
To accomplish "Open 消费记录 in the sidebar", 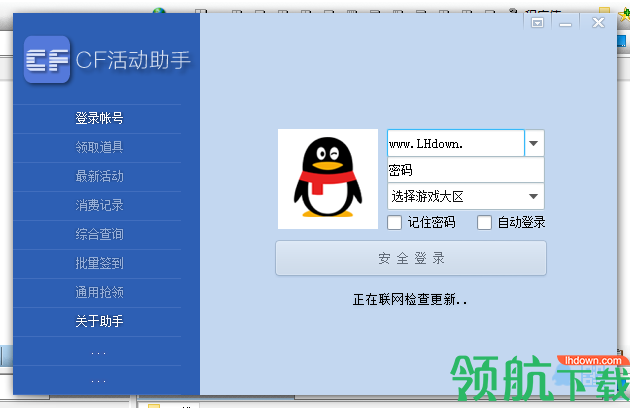I will pos(99,205).
